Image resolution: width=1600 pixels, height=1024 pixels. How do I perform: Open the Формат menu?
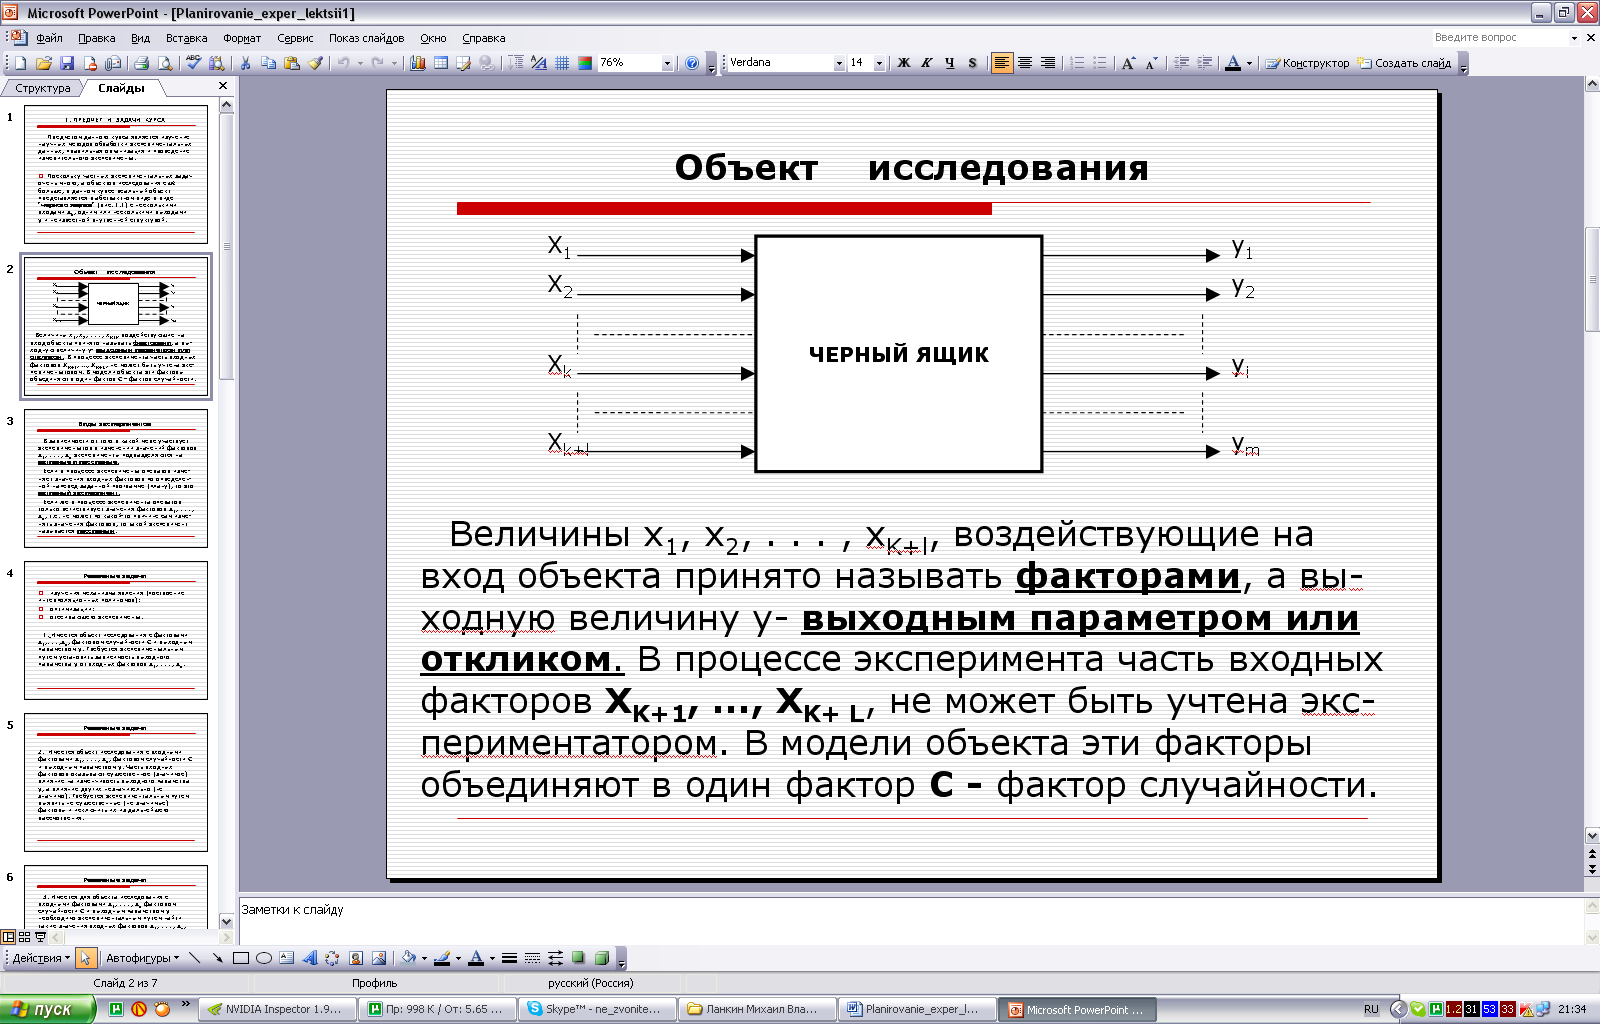(242, 38)
